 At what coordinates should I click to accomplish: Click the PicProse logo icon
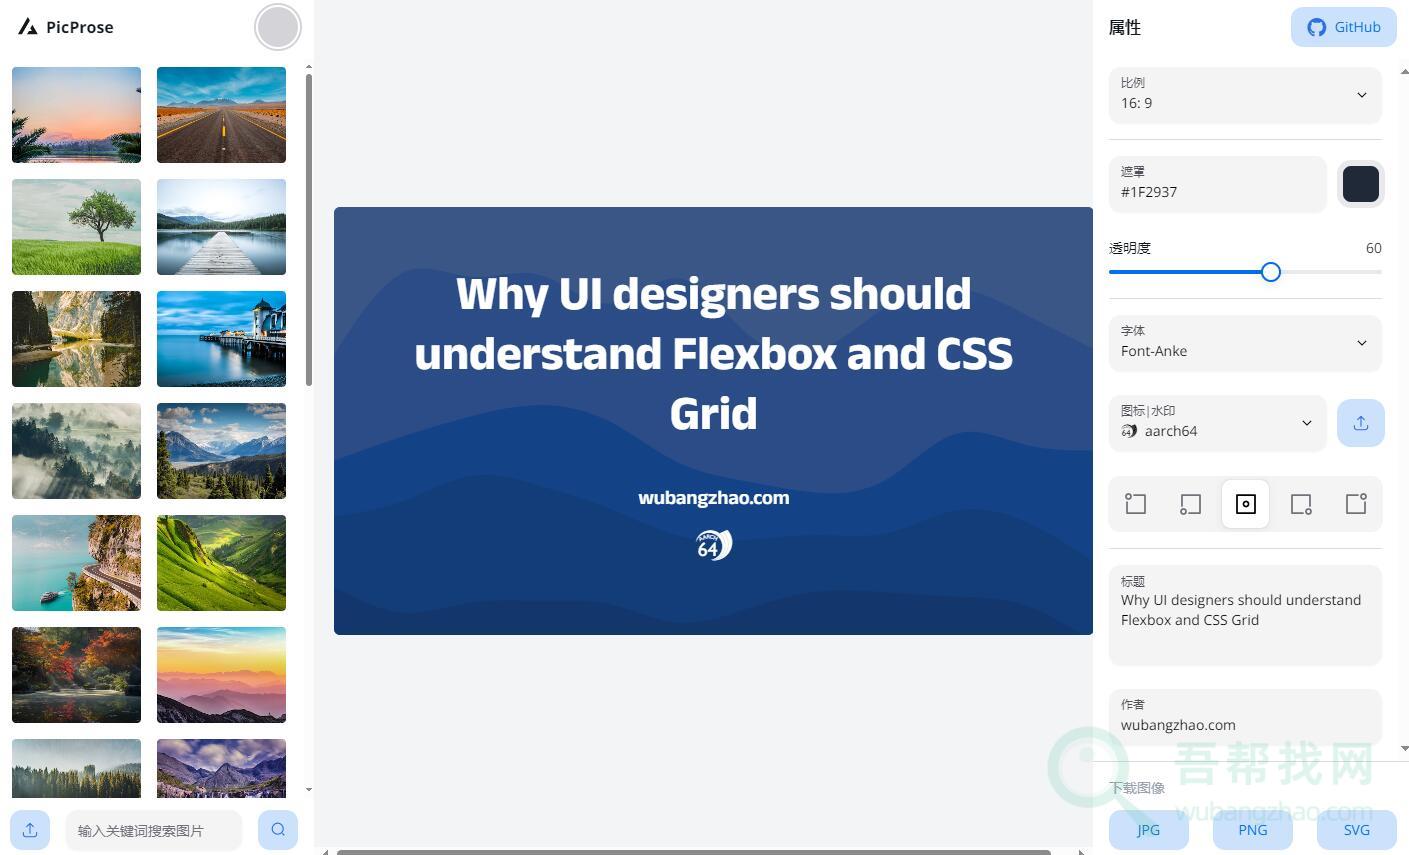point(28,27)
